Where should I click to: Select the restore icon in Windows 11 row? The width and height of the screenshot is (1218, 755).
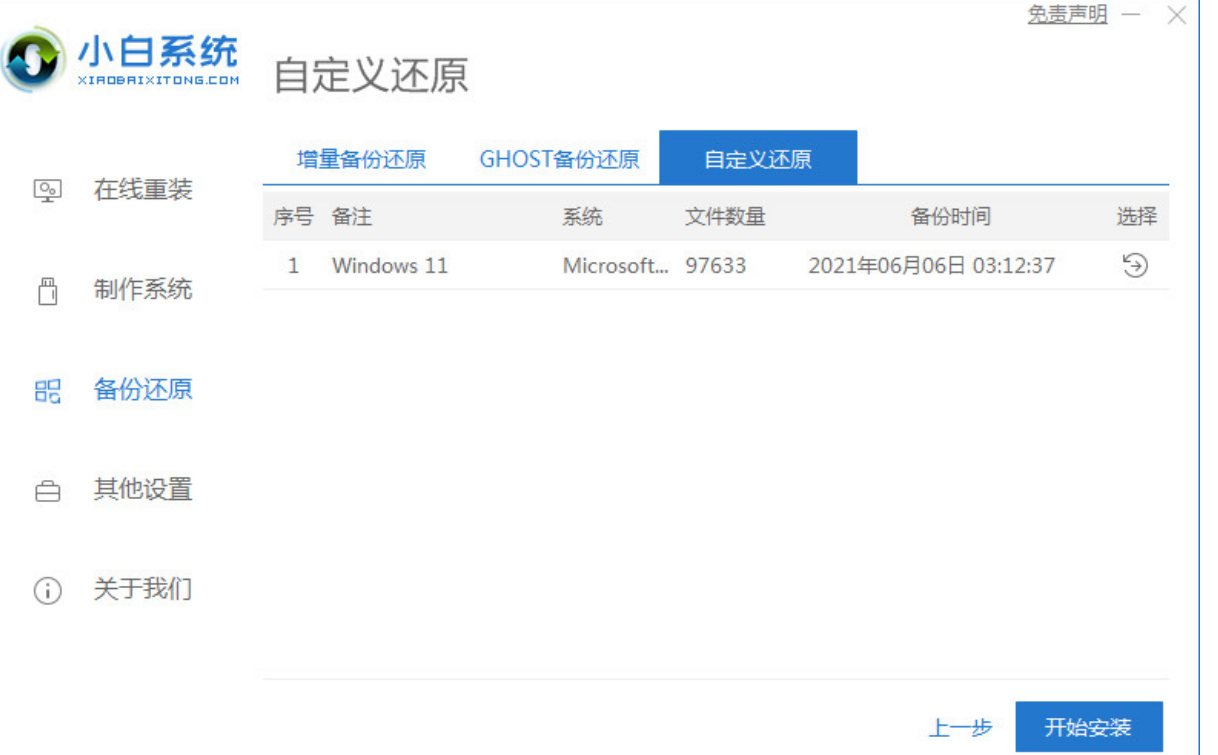click(x=1135, y=265)
